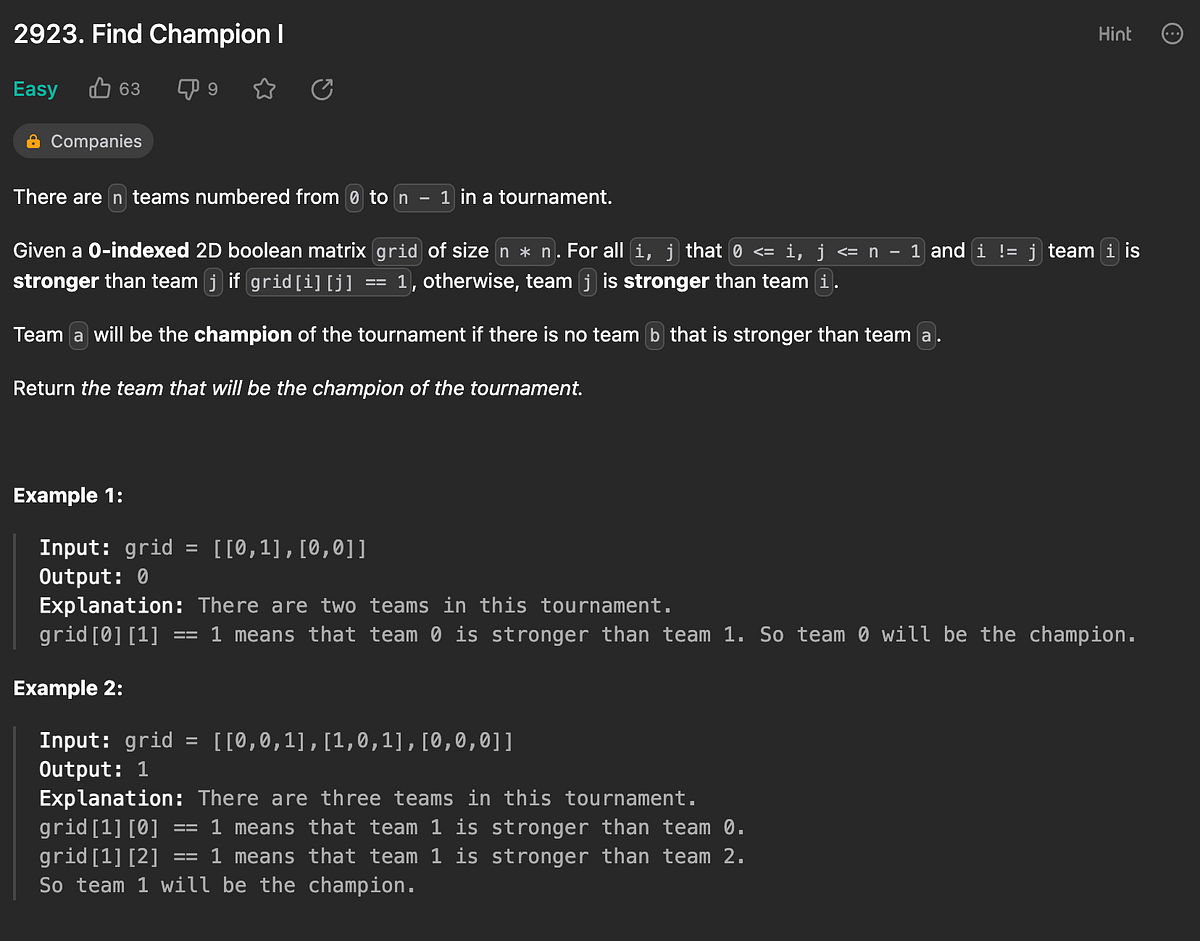Image resolution: width=1200 pixels, height=941 pixels.
Task: Click the star icon next to the share icon
Action: tap(263, 89)
